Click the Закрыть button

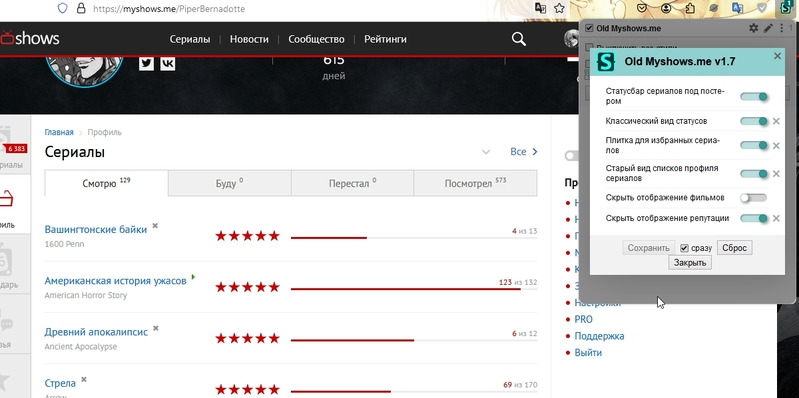coord(690,263)
